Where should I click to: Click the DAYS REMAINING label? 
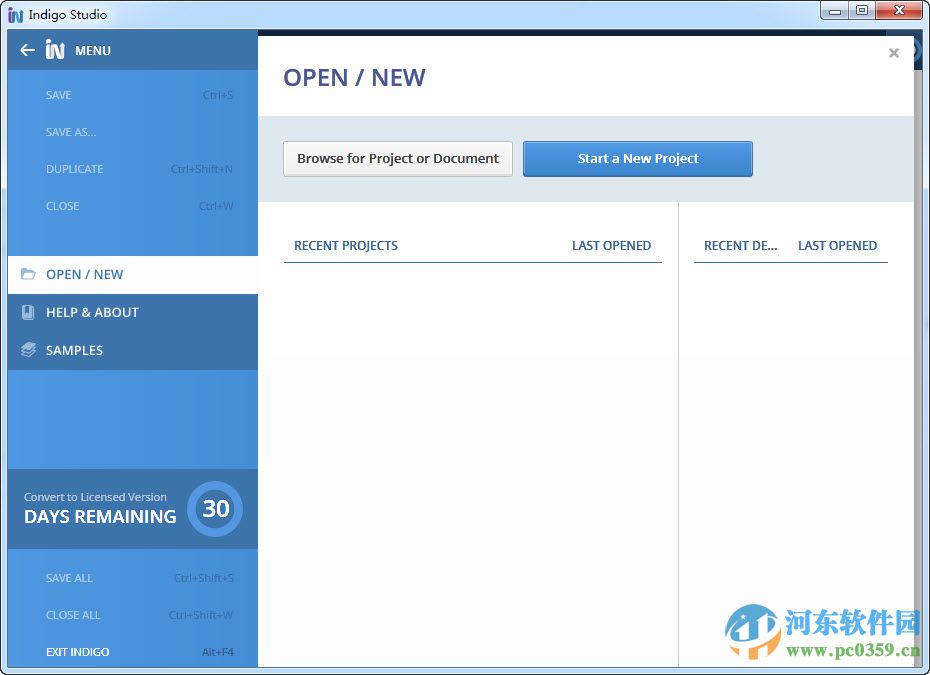point(100,517)
